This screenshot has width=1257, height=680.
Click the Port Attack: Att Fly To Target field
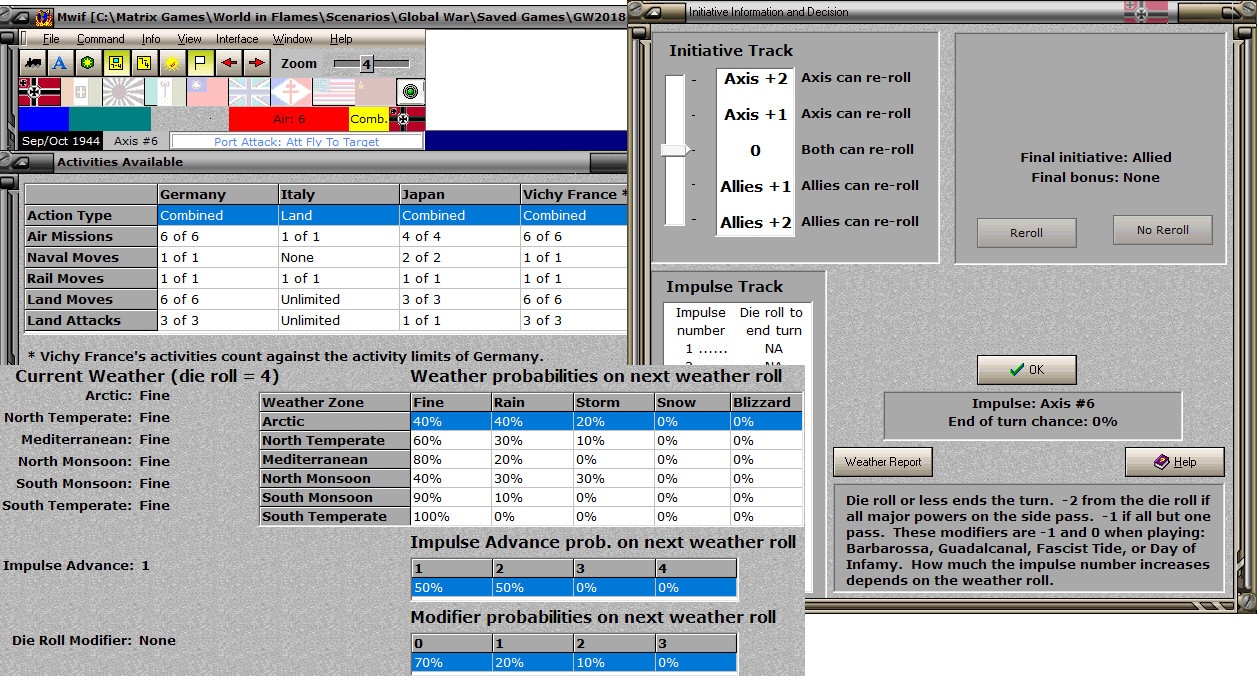click(x=296, y=142)
